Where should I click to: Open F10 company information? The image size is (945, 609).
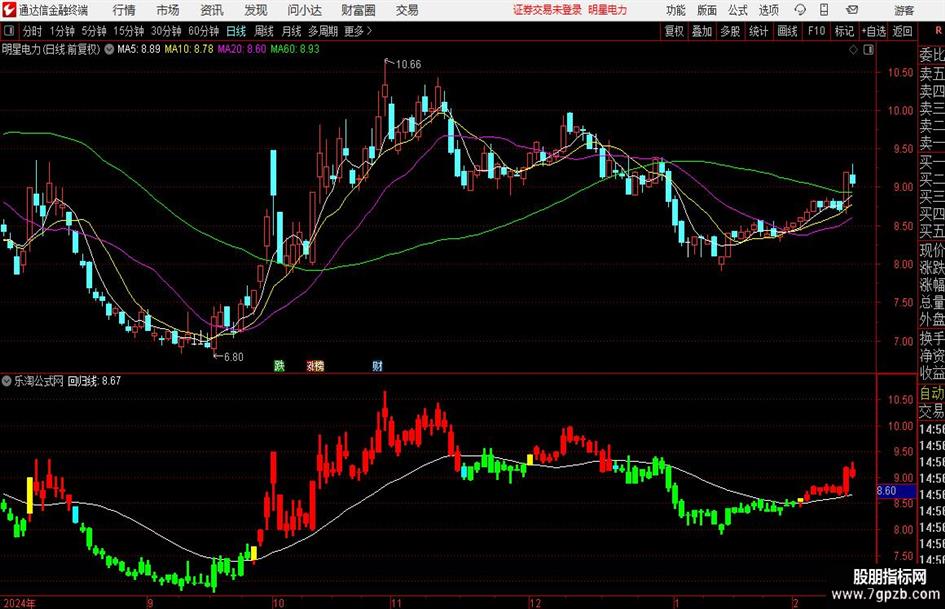817,31
